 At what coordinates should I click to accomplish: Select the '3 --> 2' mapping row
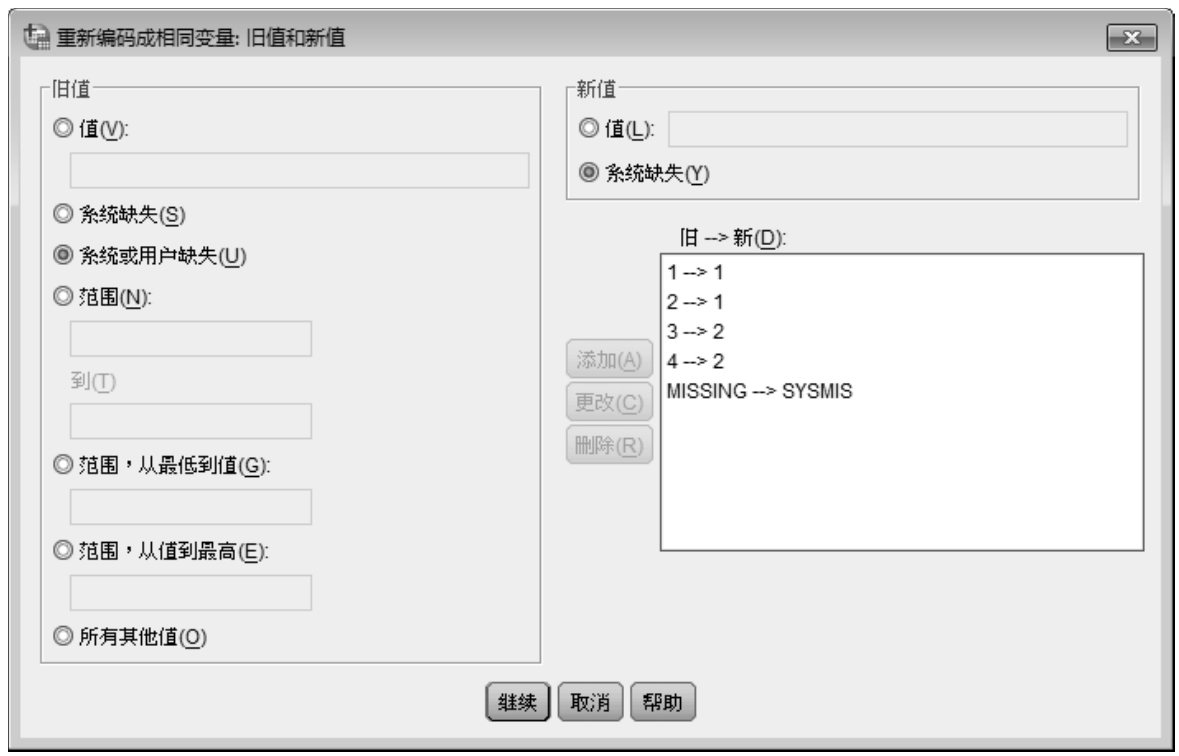pyautogui.click(x=902, y=332)
